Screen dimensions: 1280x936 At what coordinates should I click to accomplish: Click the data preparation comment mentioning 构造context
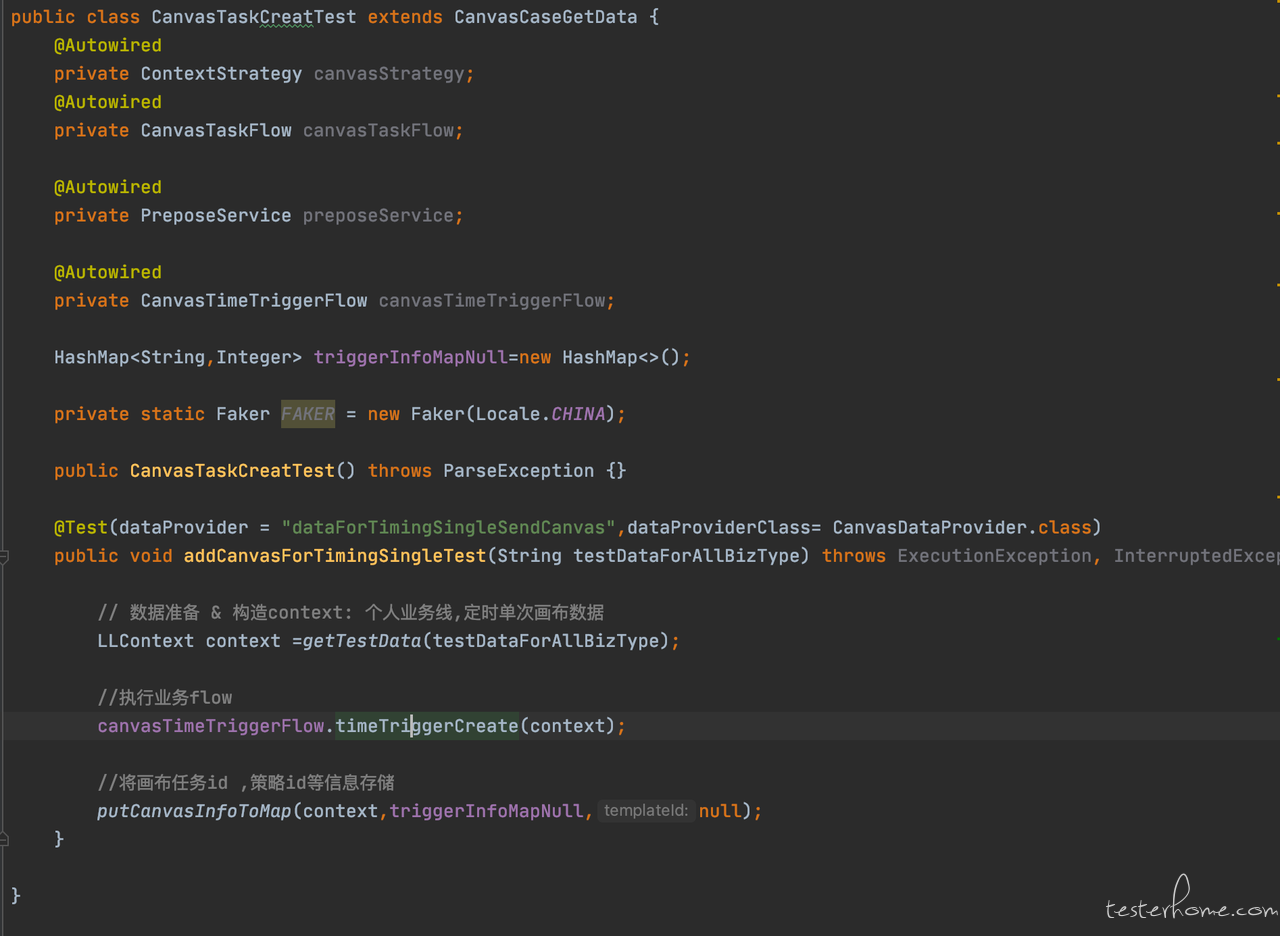point(351,613)
